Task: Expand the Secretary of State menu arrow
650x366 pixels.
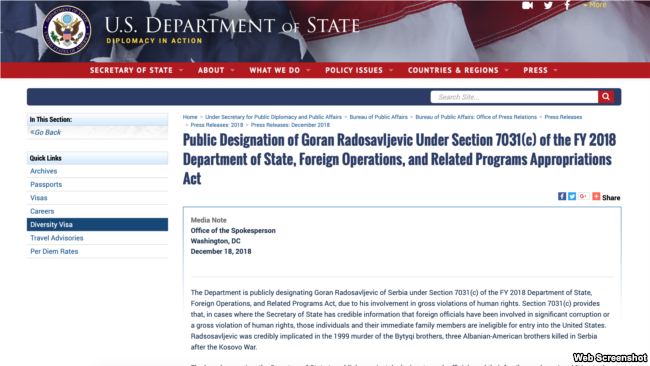Action: (181, 70)
